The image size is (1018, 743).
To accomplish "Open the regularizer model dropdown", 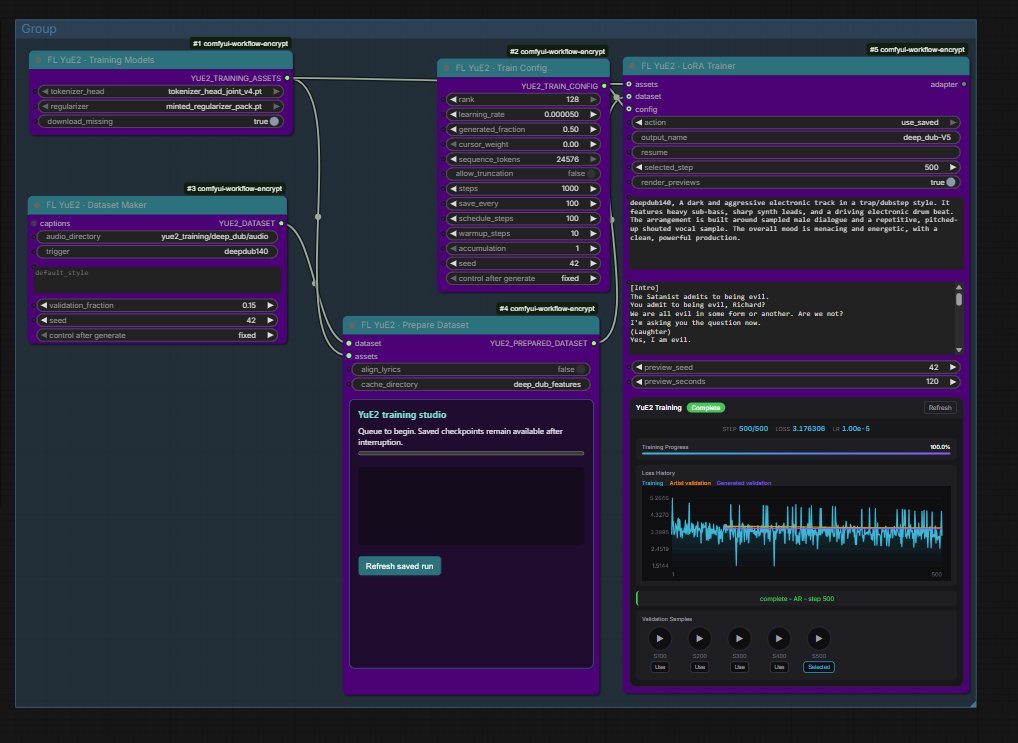I will coord(160,107).
